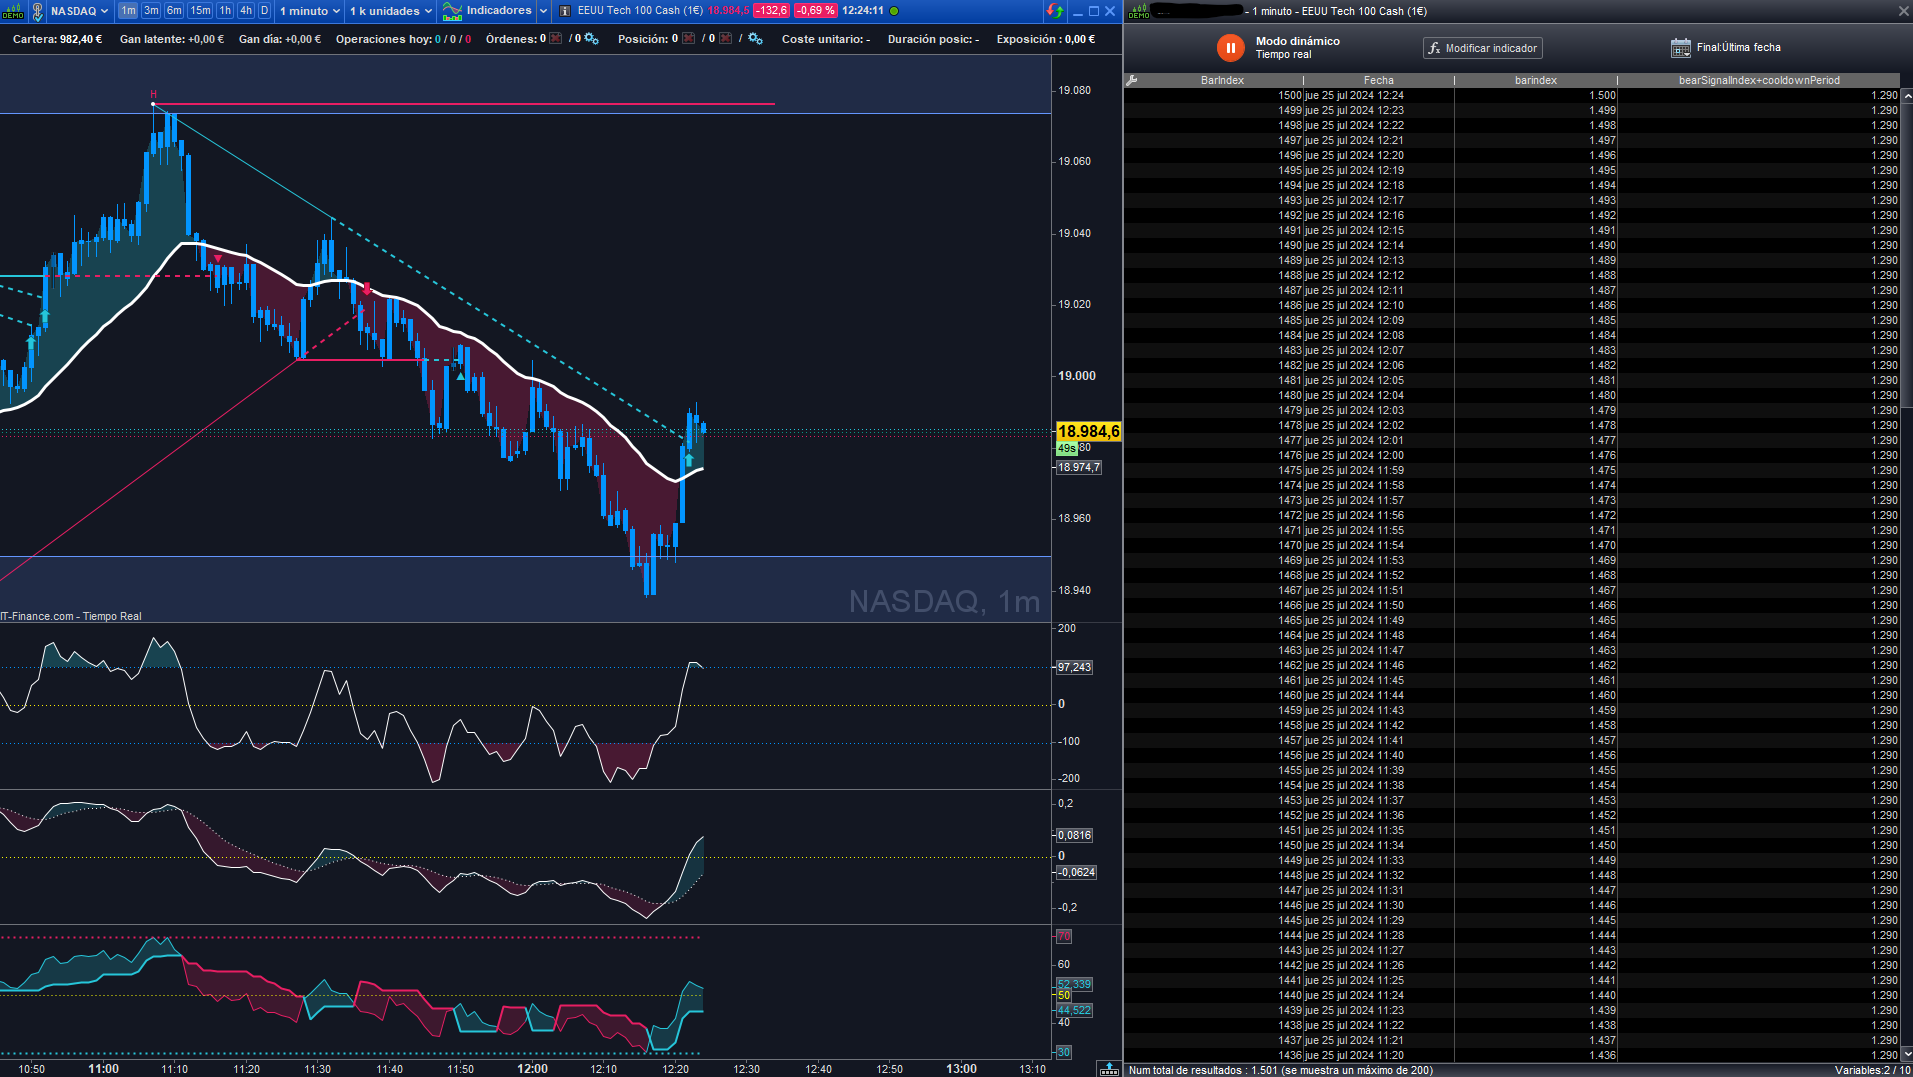Open the Final: Última fecha calendar picker
The image size is (1913, 1077).
click(1680, 48)
